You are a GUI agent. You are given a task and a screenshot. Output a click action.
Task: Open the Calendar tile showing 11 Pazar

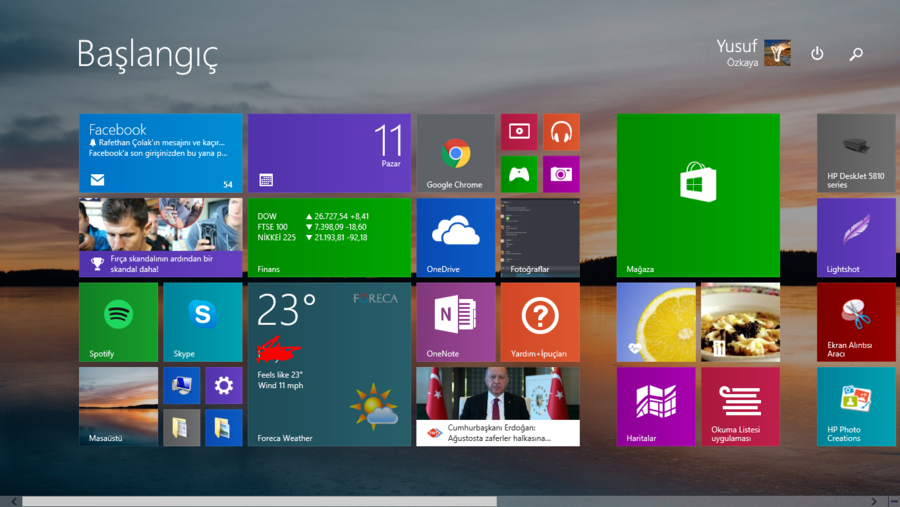(329, 153)
